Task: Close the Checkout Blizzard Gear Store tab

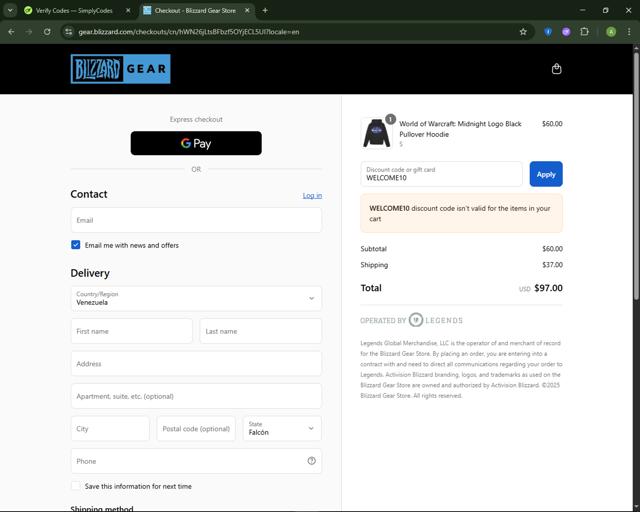Action: [x=247, y=11]
